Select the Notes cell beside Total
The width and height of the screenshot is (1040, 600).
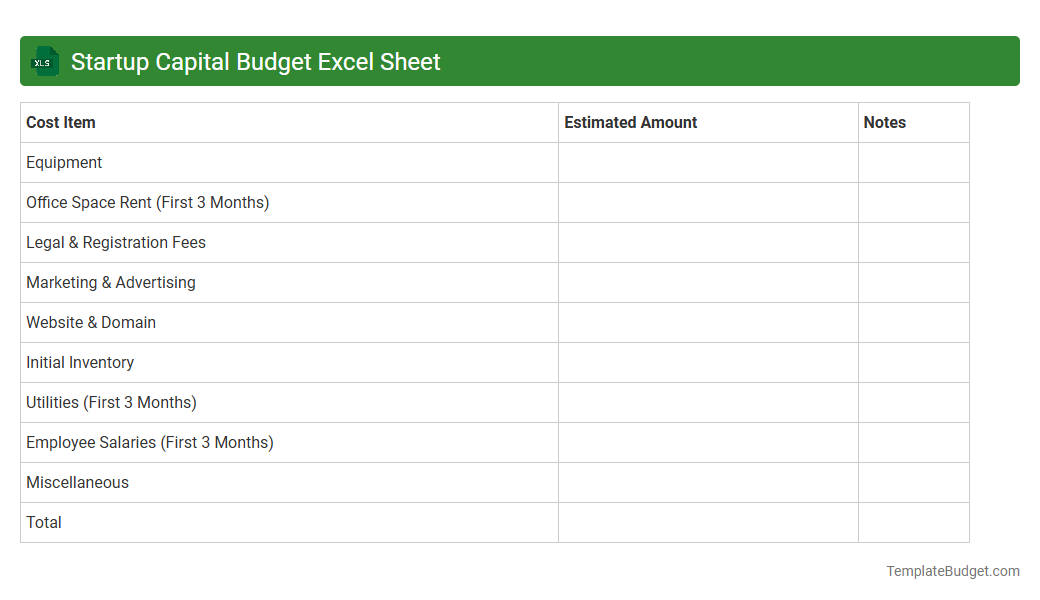tap(913, 522)
